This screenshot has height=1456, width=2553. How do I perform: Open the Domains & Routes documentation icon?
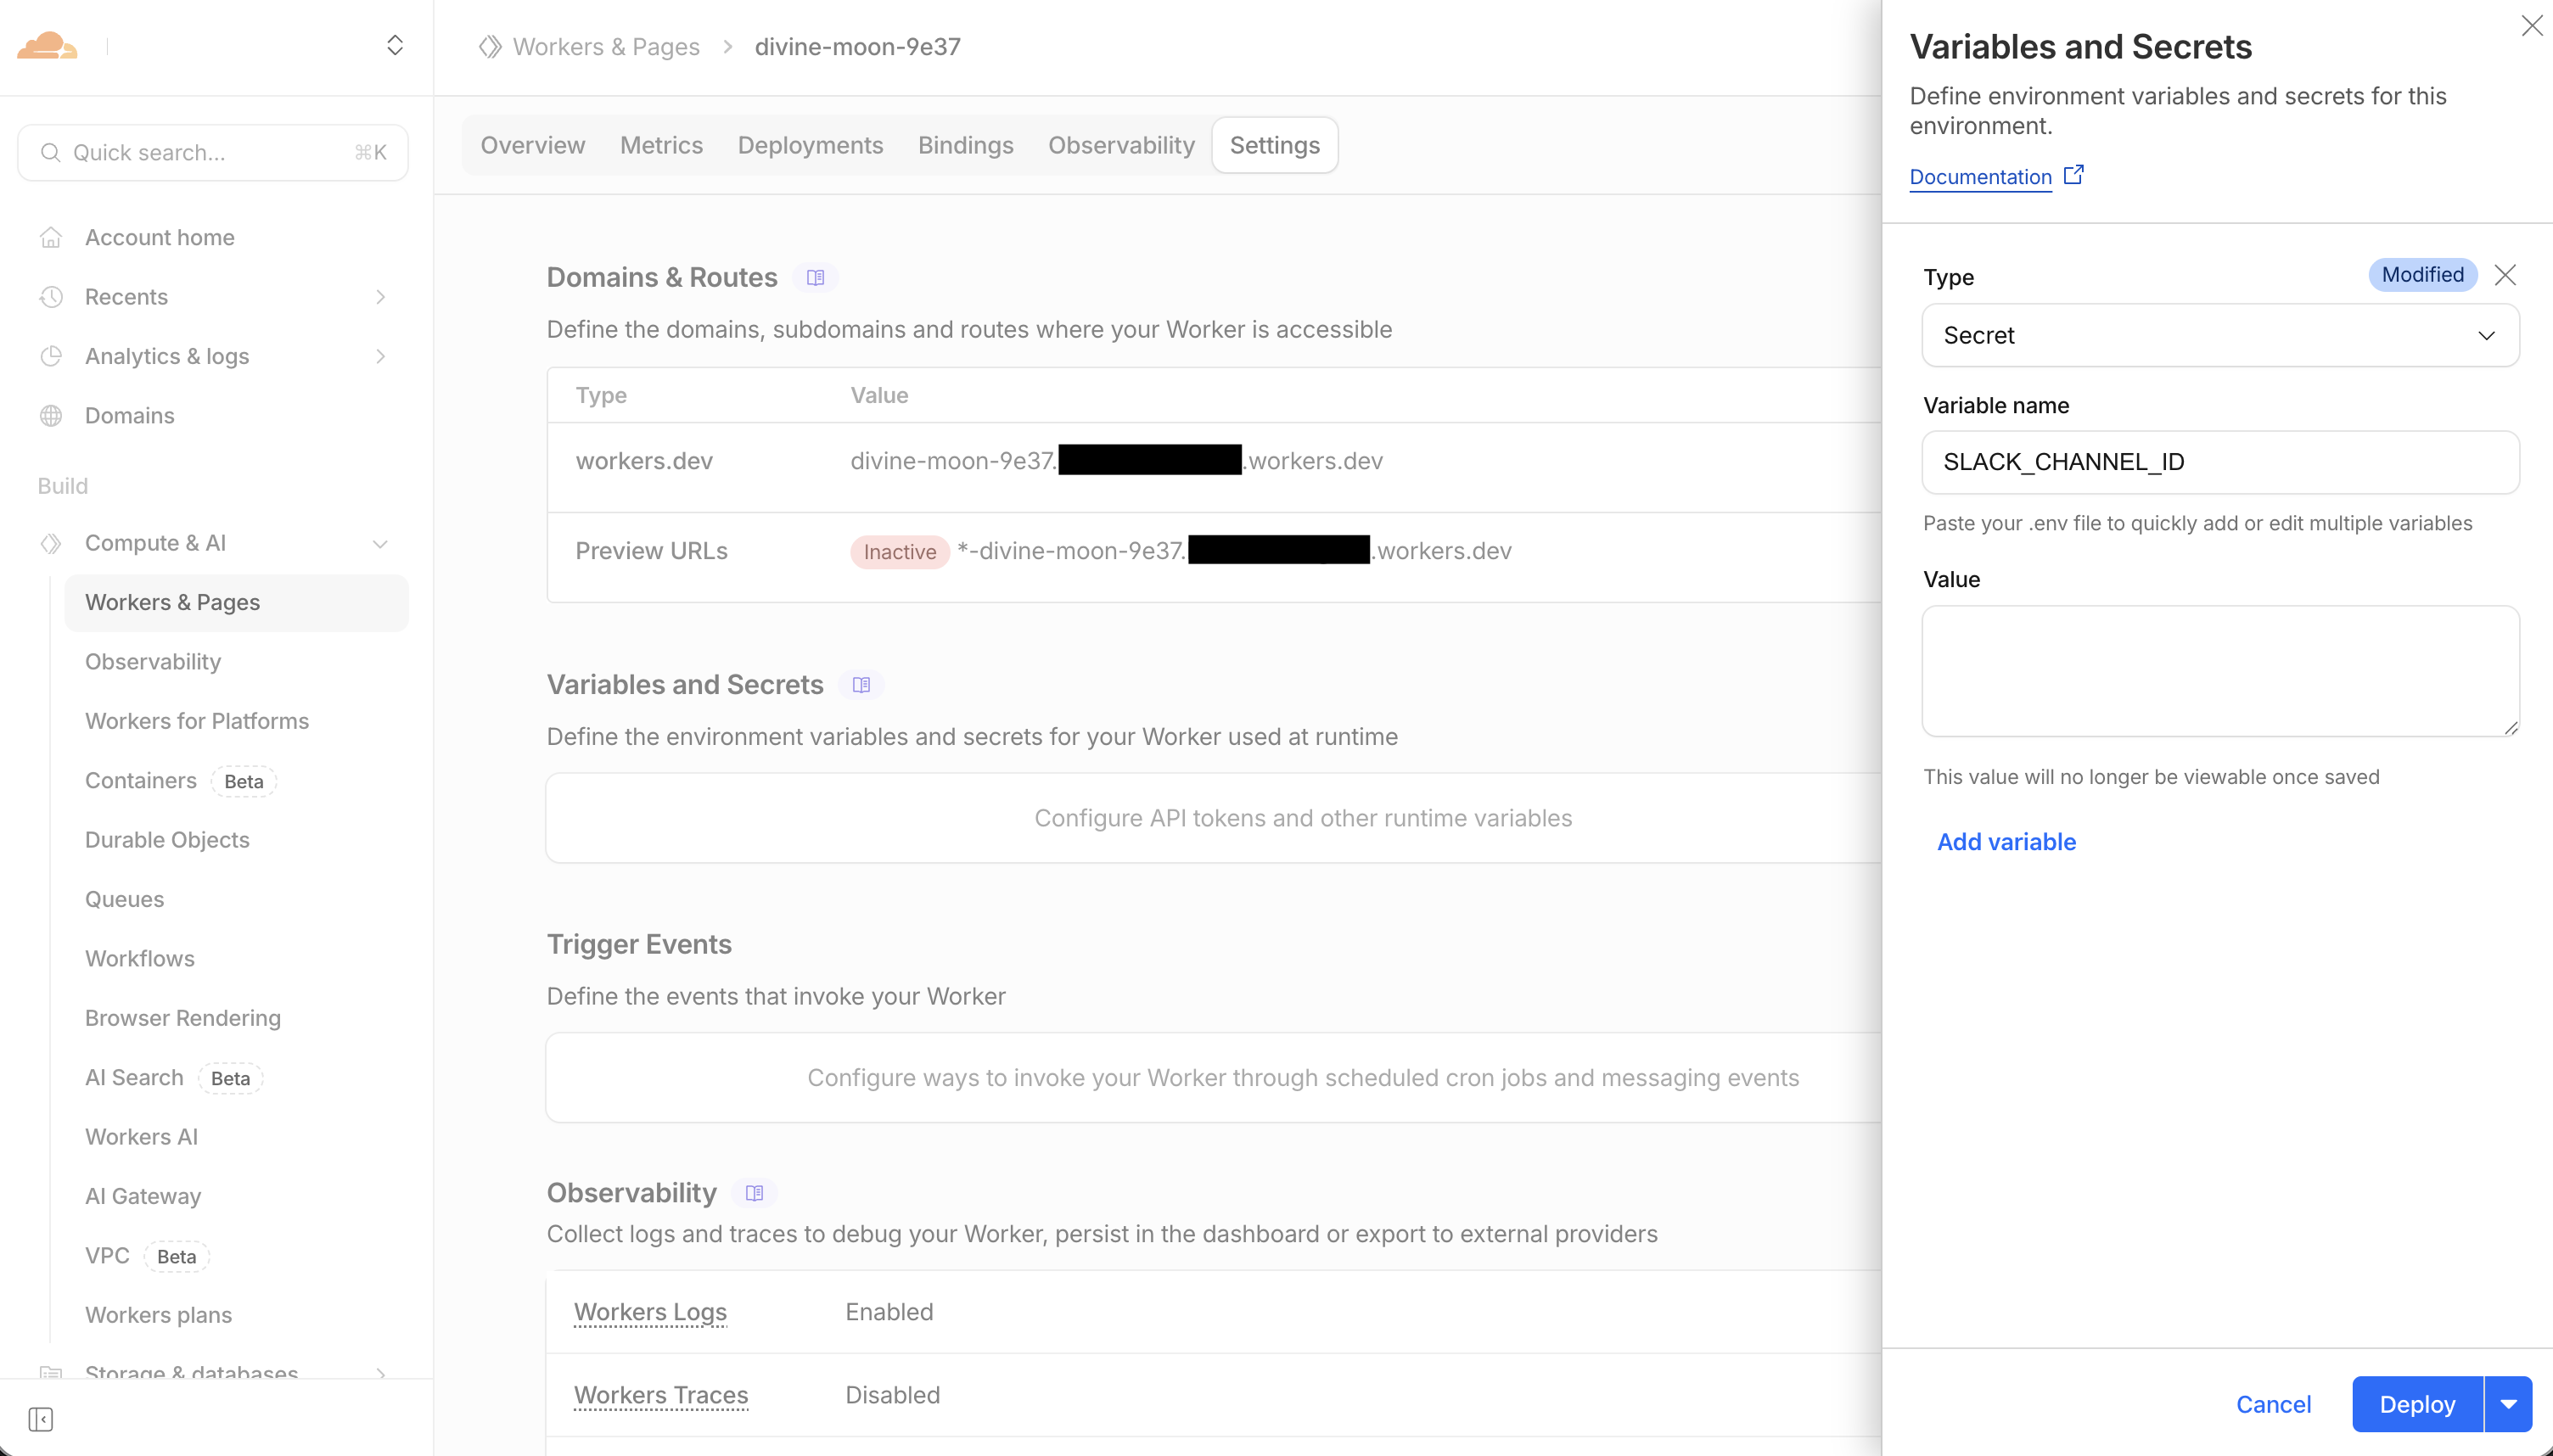(x=815, y=277)
